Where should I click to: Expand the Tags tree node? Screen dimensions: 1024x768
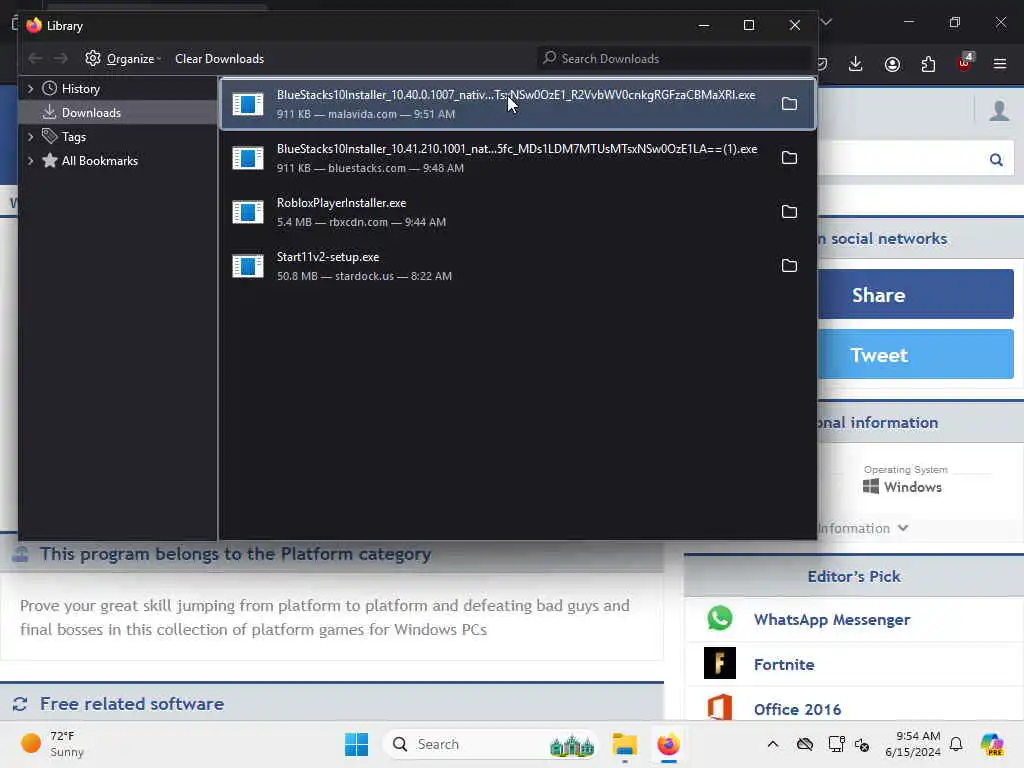[30, 136]
